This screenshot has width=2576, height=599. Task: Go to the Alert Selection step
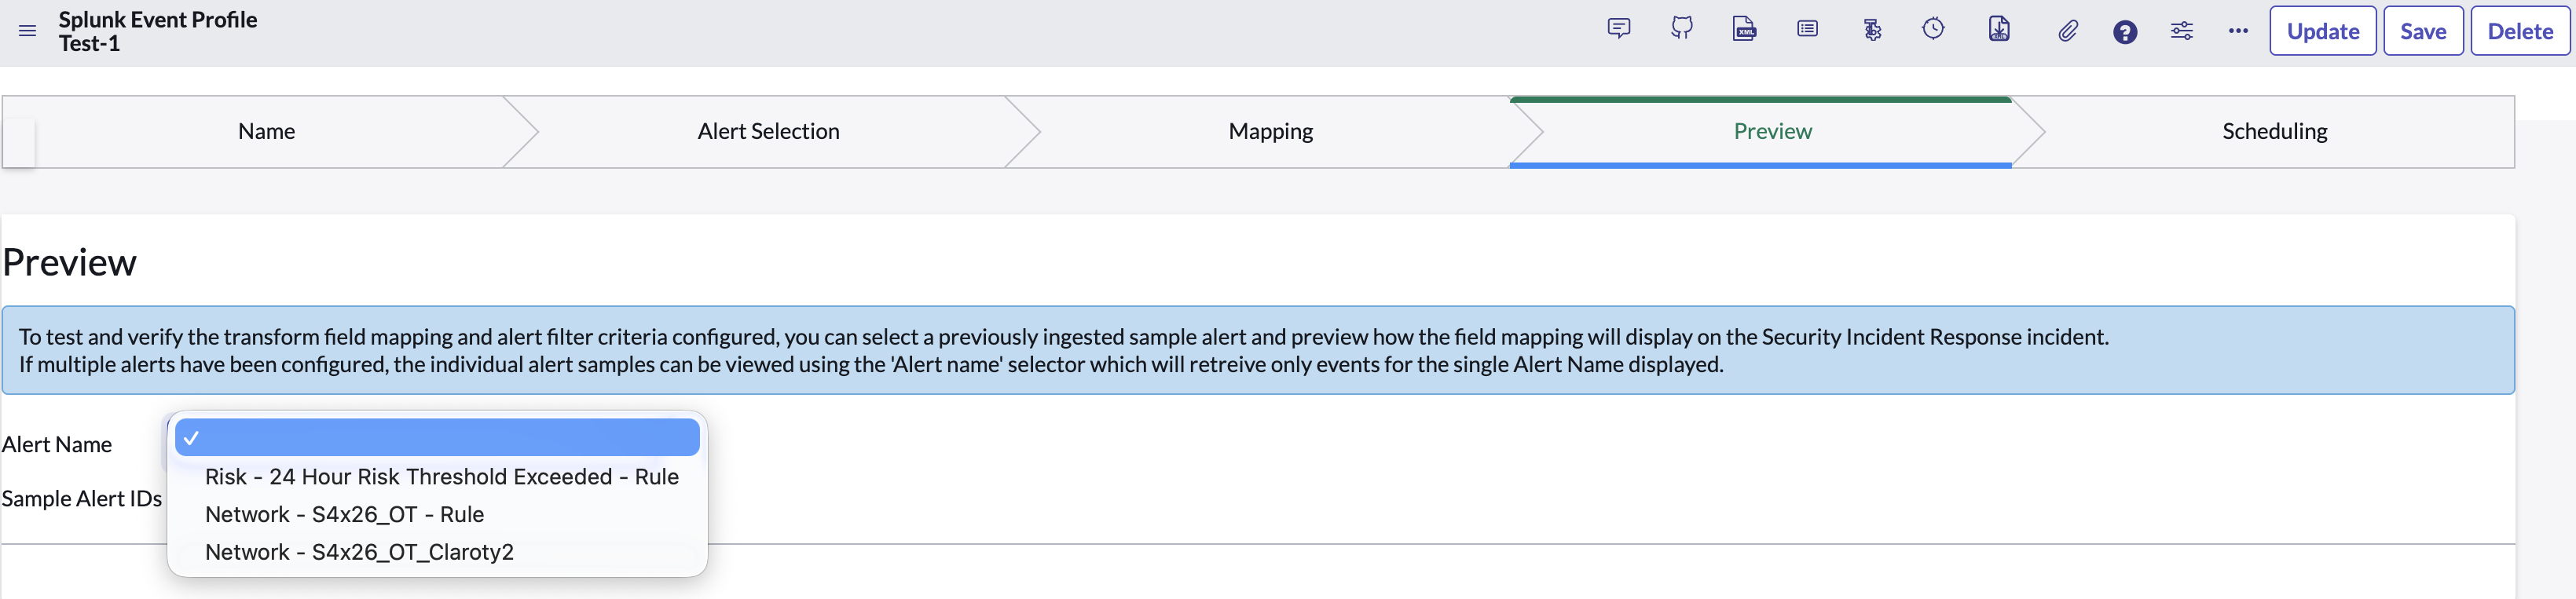pos(768,131)
